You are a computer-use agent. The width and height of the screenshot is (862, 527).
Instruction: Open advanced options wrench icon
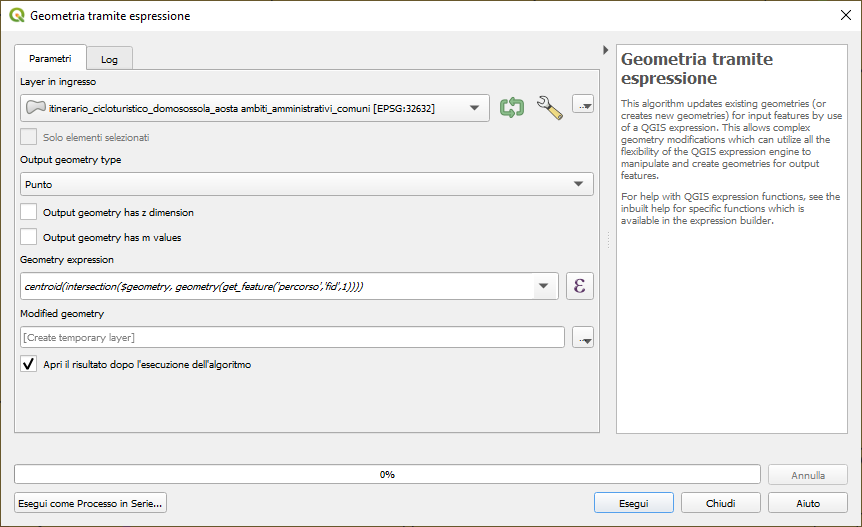click(549, 107)
